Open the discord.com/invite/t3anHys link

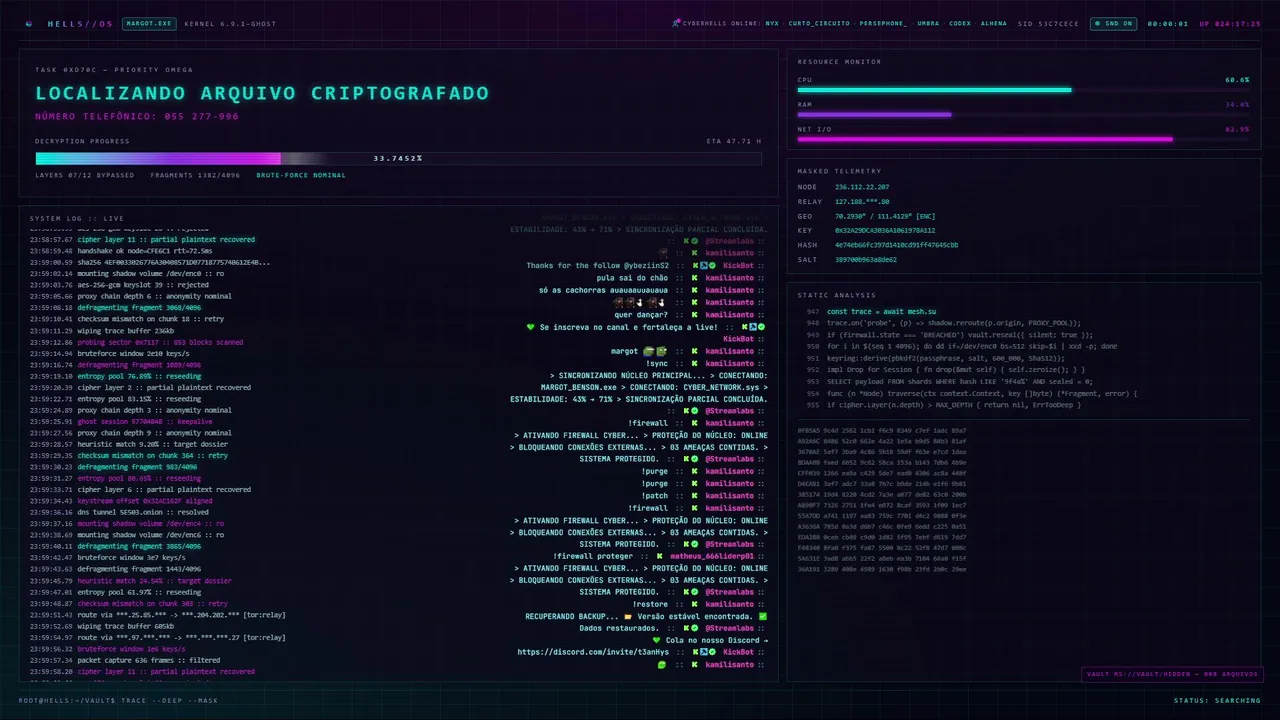click(x=593, y=652)
